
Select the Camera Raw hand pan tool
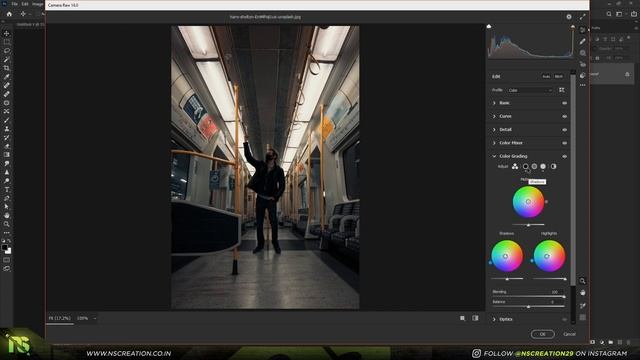[582, 293]
